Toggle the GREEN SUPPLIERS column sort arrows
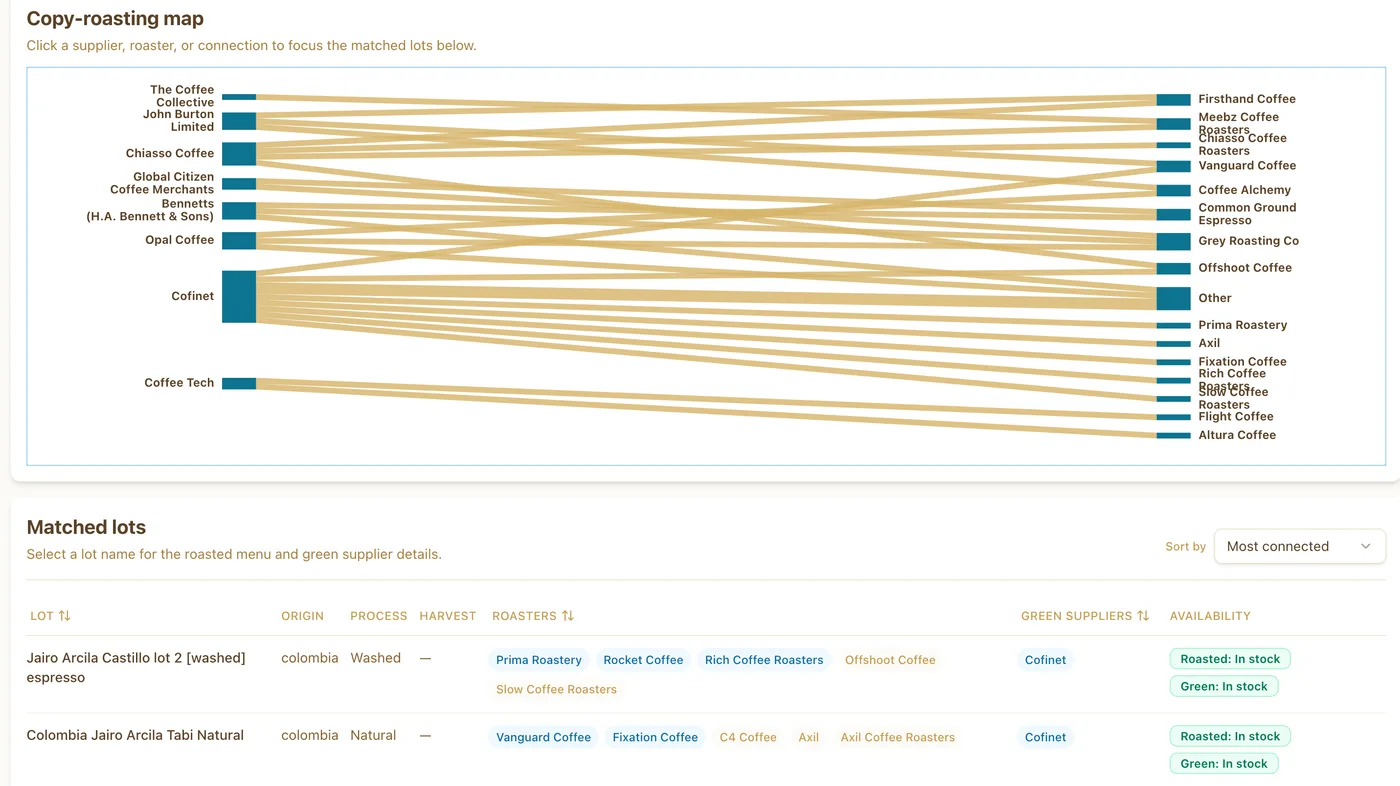This screenshot has height=786, width=1400. [x=1143, y=616]
